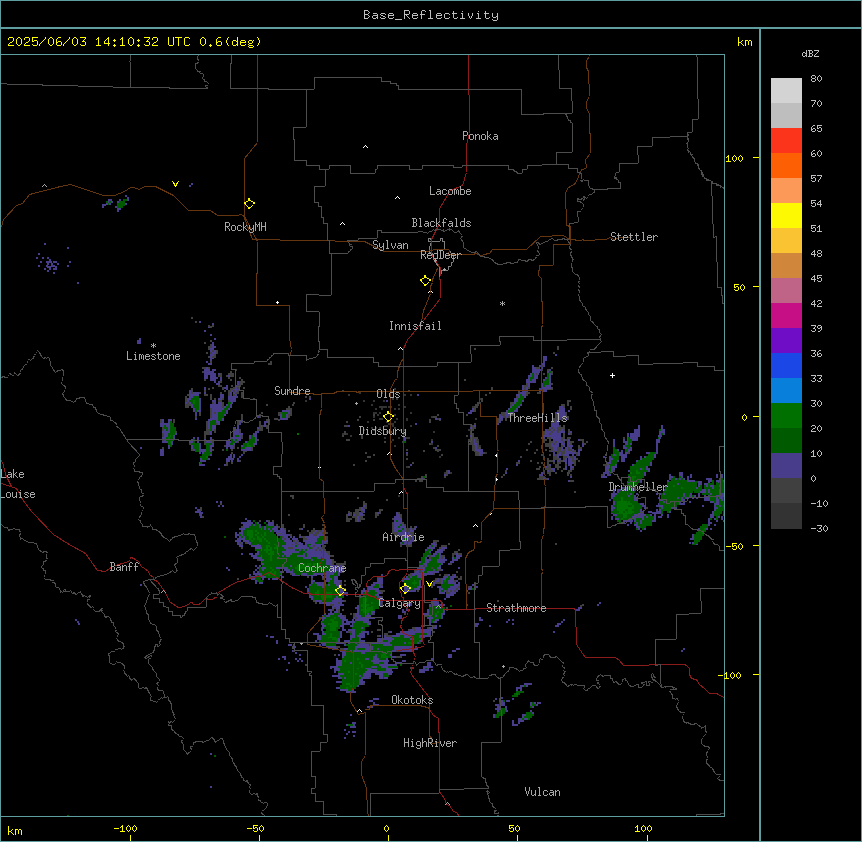Click the large green echo northwest of Cochrane
Screen dimensions: 862x842
[x=266, y=548]
